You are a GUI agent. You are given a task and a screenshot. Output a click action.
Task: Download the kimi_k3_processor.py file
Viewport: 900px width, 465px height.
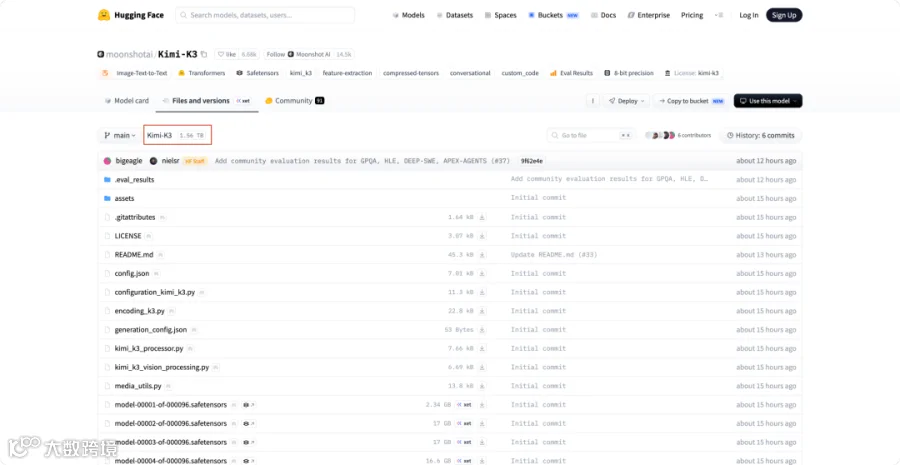click(x=482, y=348)
